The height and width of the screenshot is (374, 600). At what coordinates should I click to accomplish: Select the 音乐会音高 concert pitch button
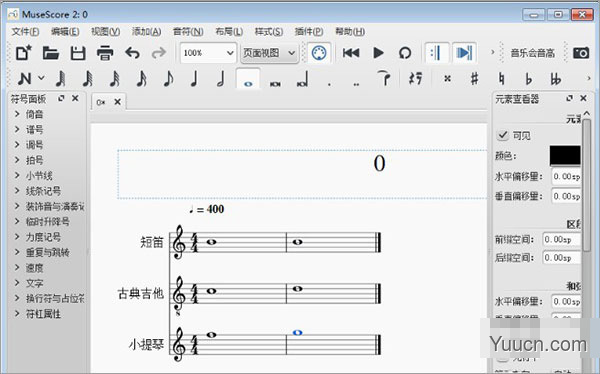tap(533, 53)
